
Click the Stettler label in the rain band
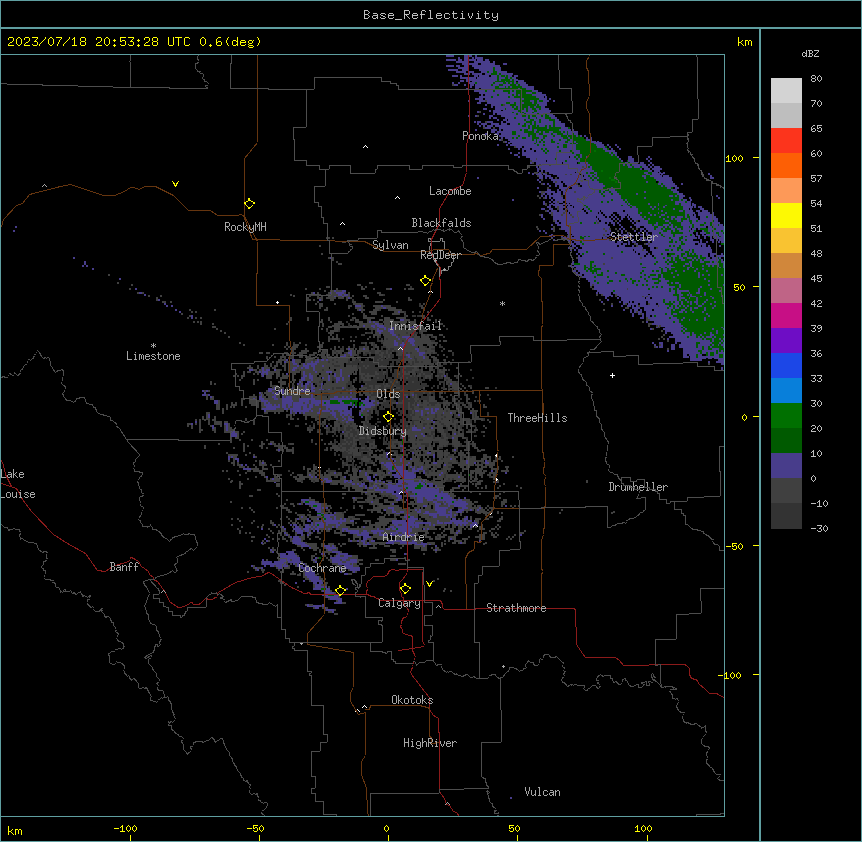(633, 237)
